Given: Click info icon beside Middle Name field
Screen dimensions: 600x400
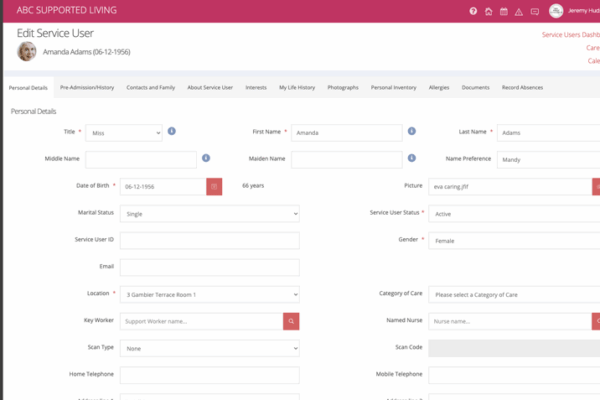Looking at the screenshot, I should [x=206, y=158].
